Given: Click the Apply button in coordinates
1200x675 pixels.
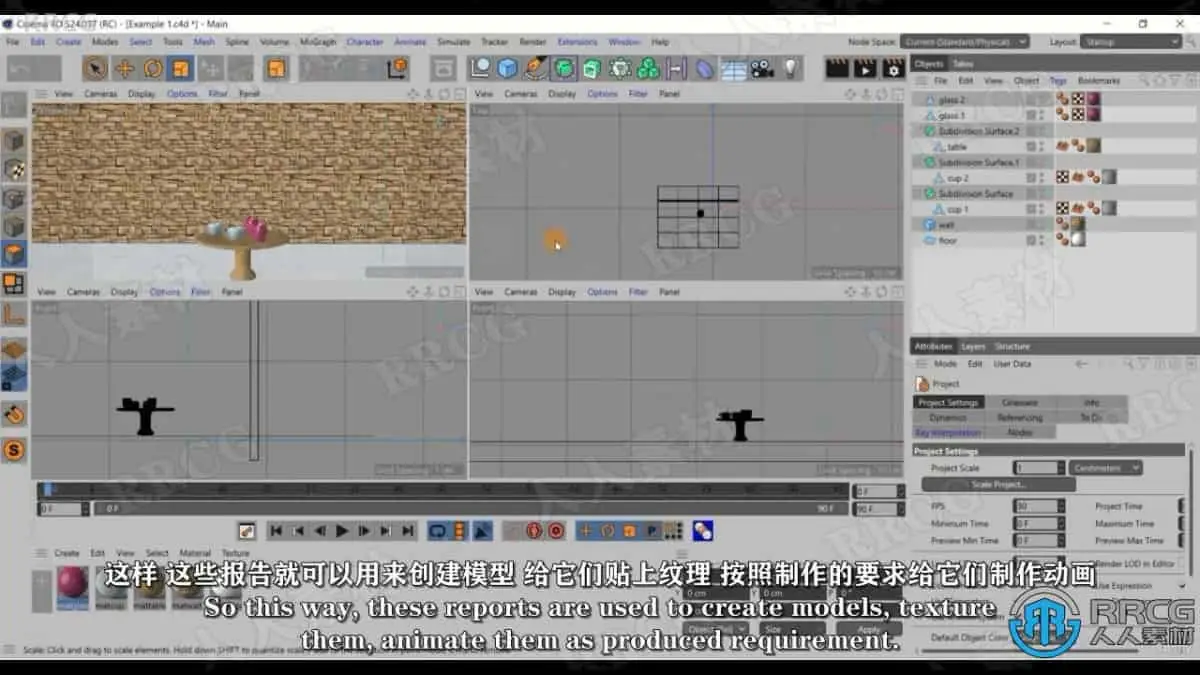Looking at the screenshot, I should click(871, 630).
